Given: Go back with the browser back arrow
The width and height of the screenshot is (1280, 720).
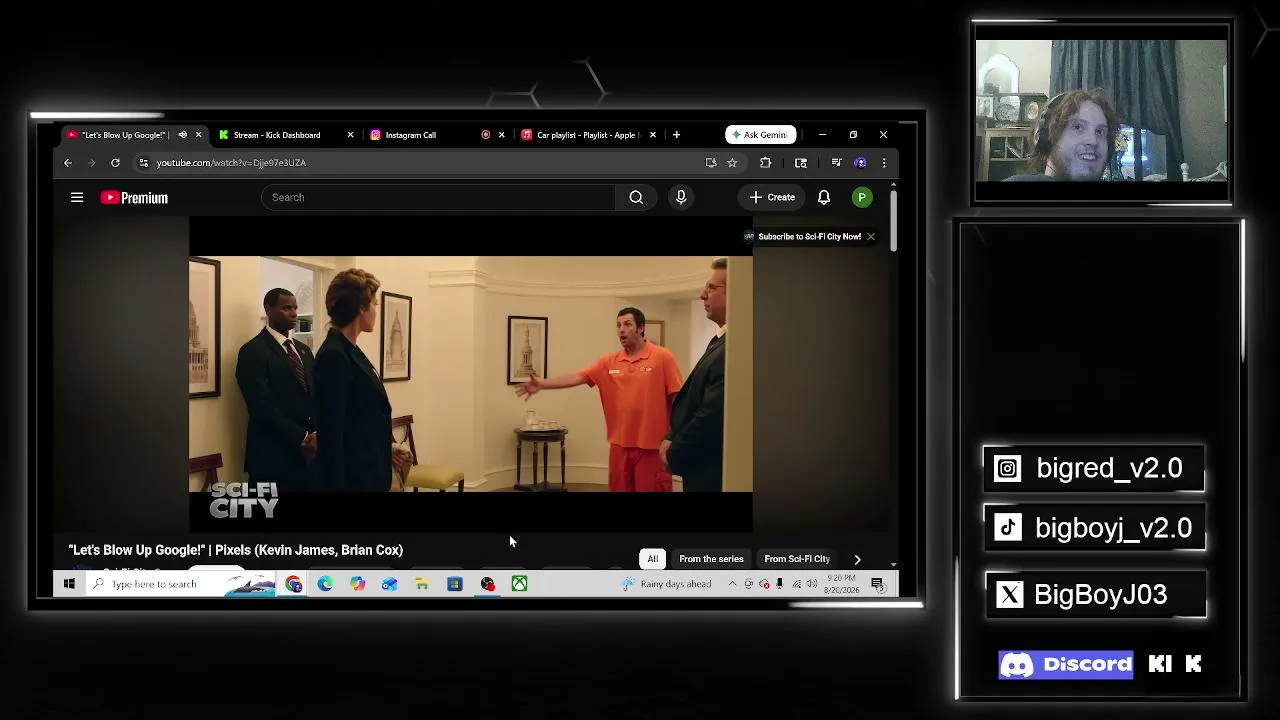Looking at the screenshot, I should [x=68, y=163].
